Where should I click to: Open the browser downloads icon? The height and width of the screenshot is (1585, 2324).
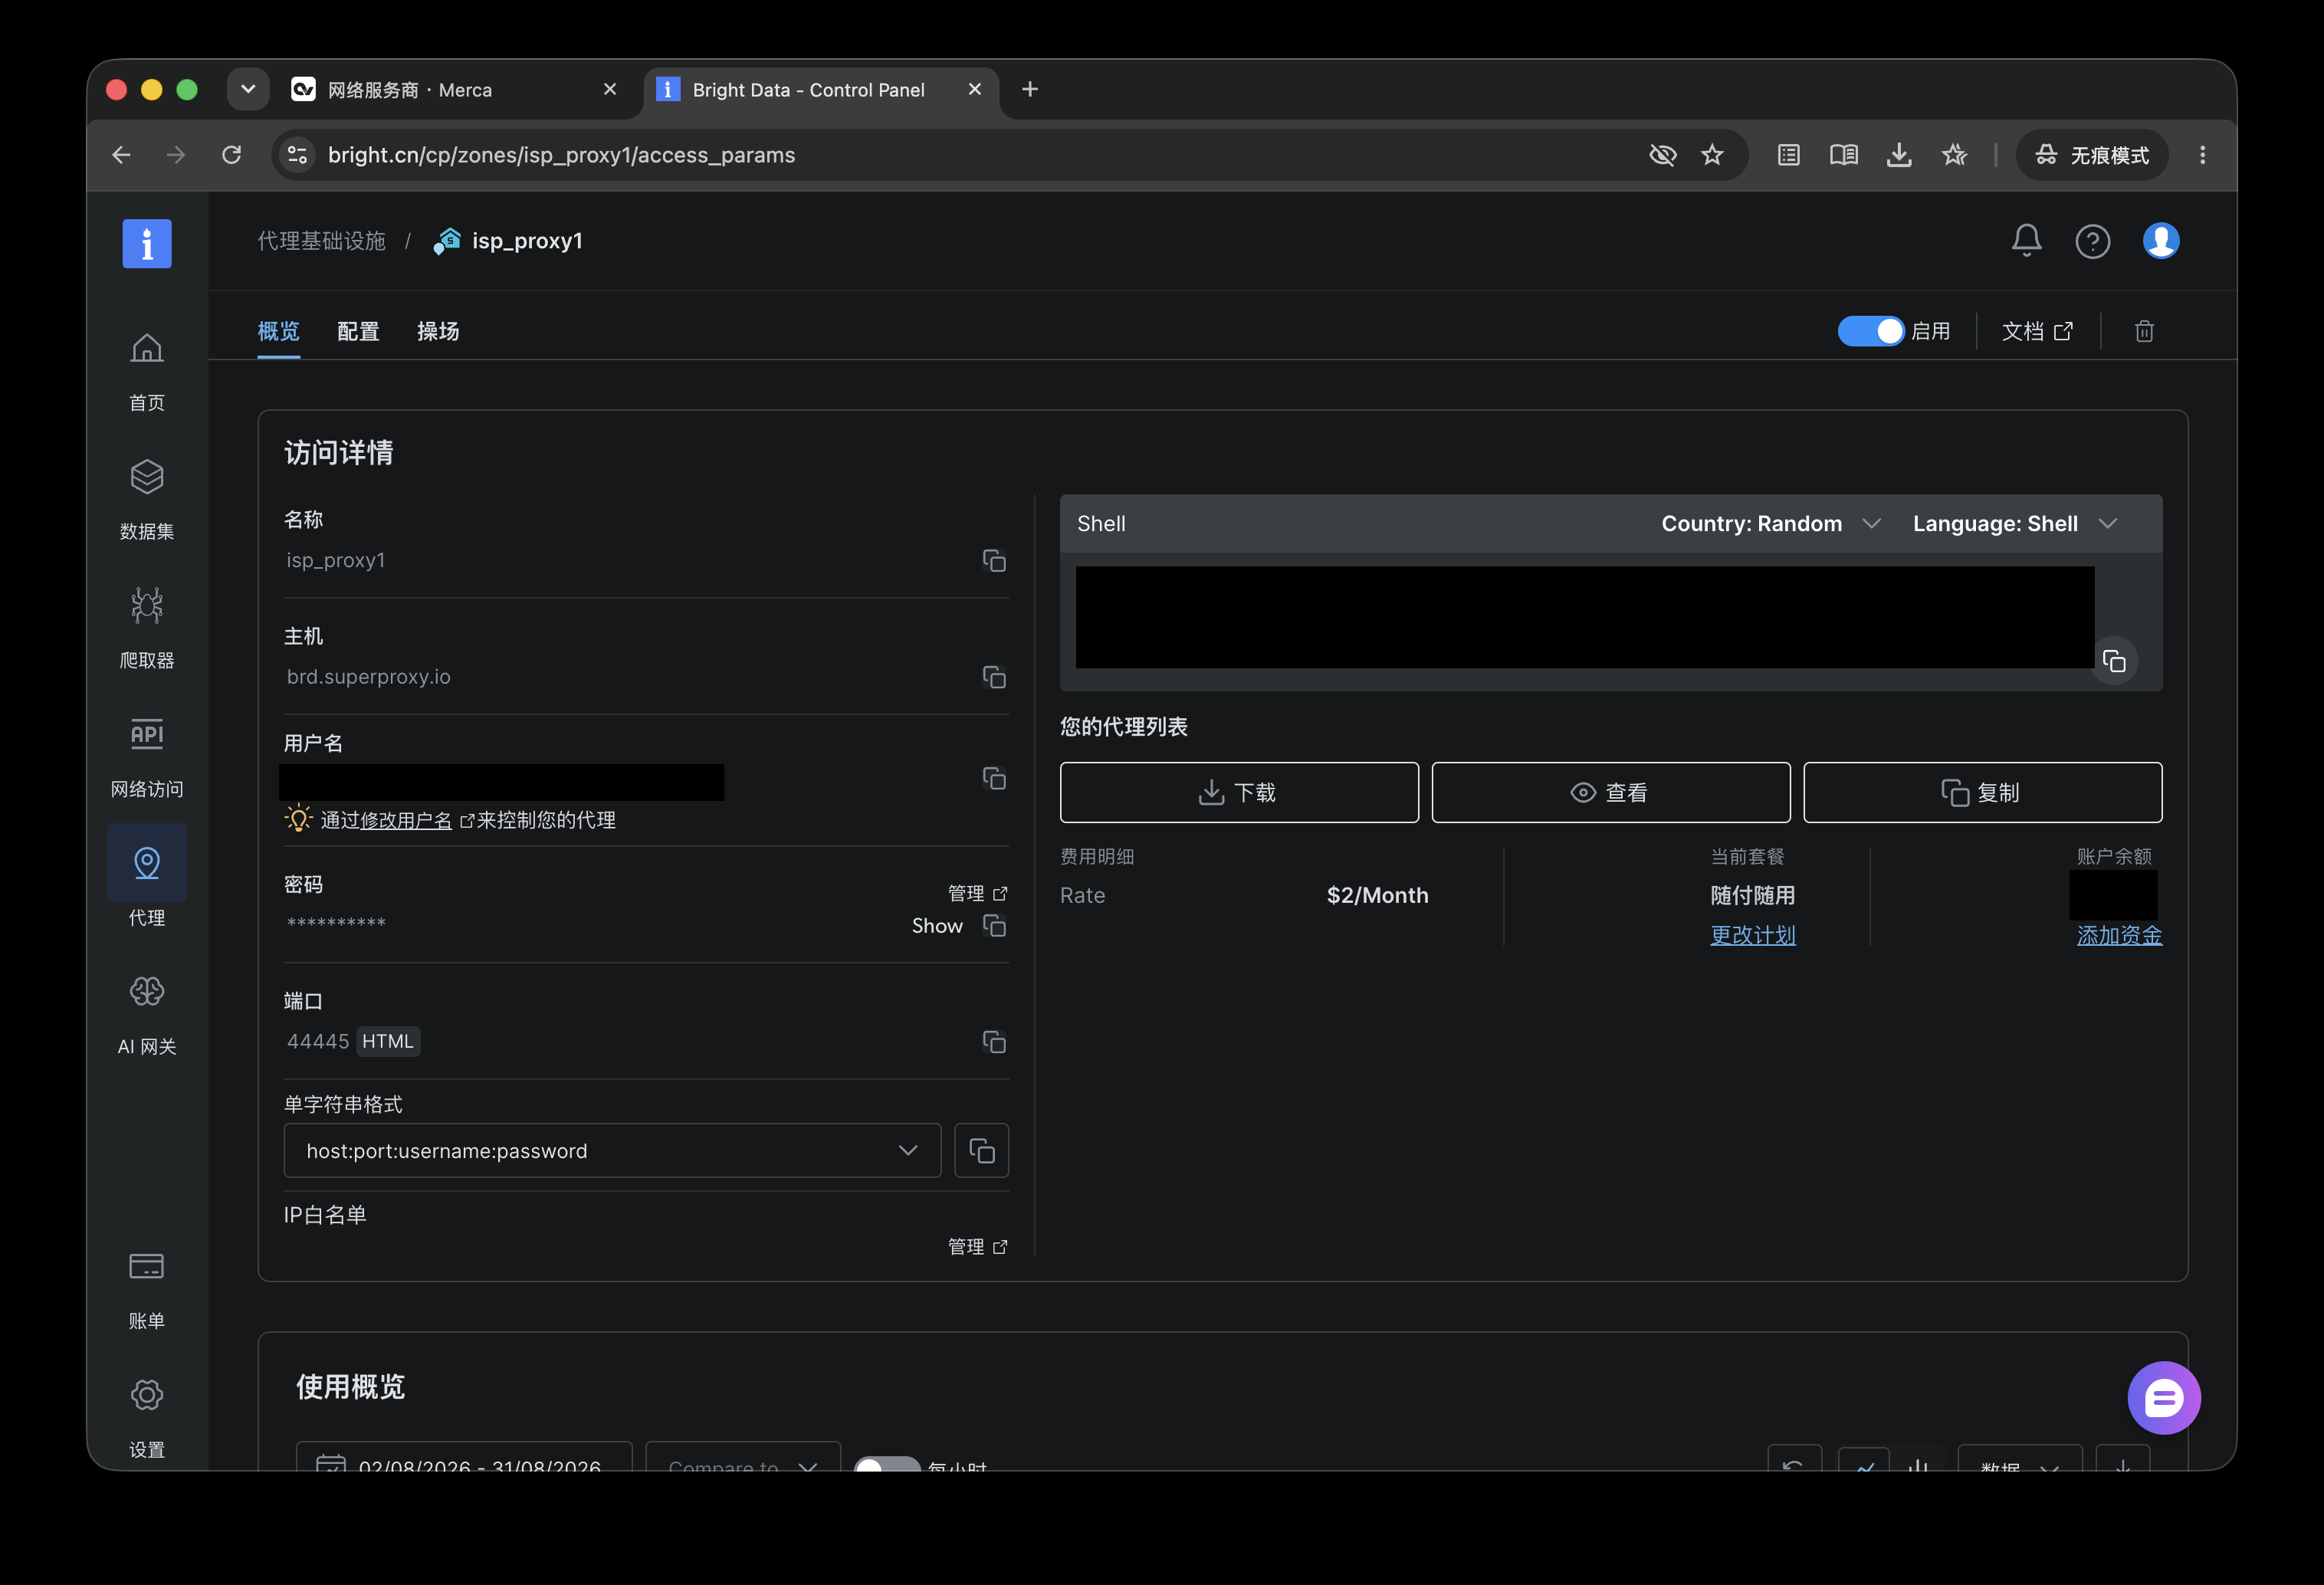1898,155
